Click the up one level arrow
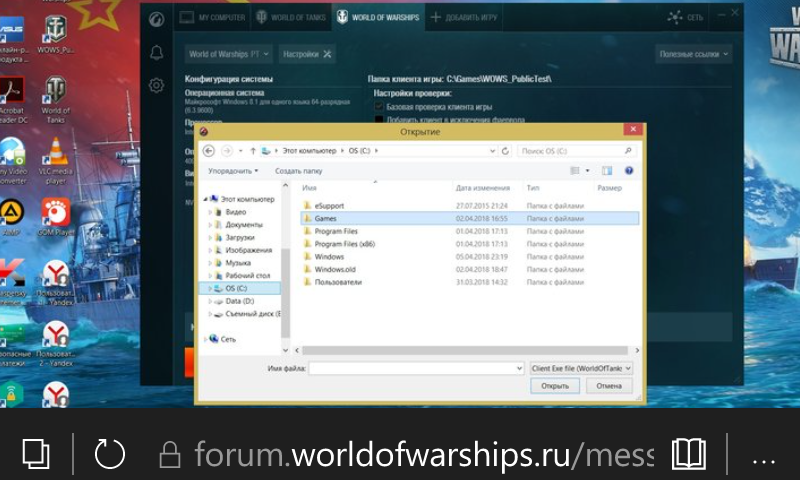The image size is (800, 480). (x=253, y=151)
